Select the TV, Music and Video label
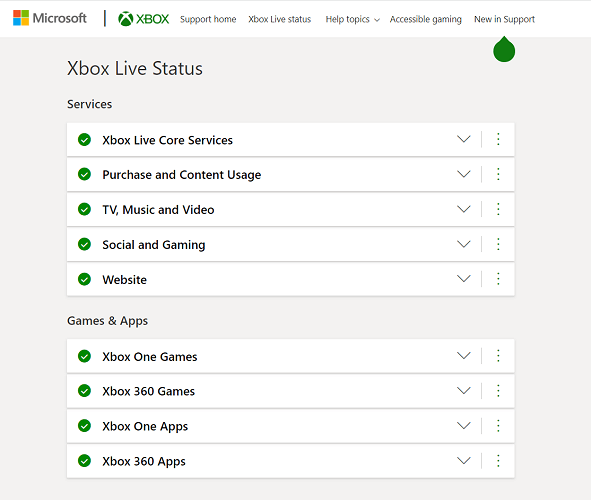The image size is (591, 500). 158,210
